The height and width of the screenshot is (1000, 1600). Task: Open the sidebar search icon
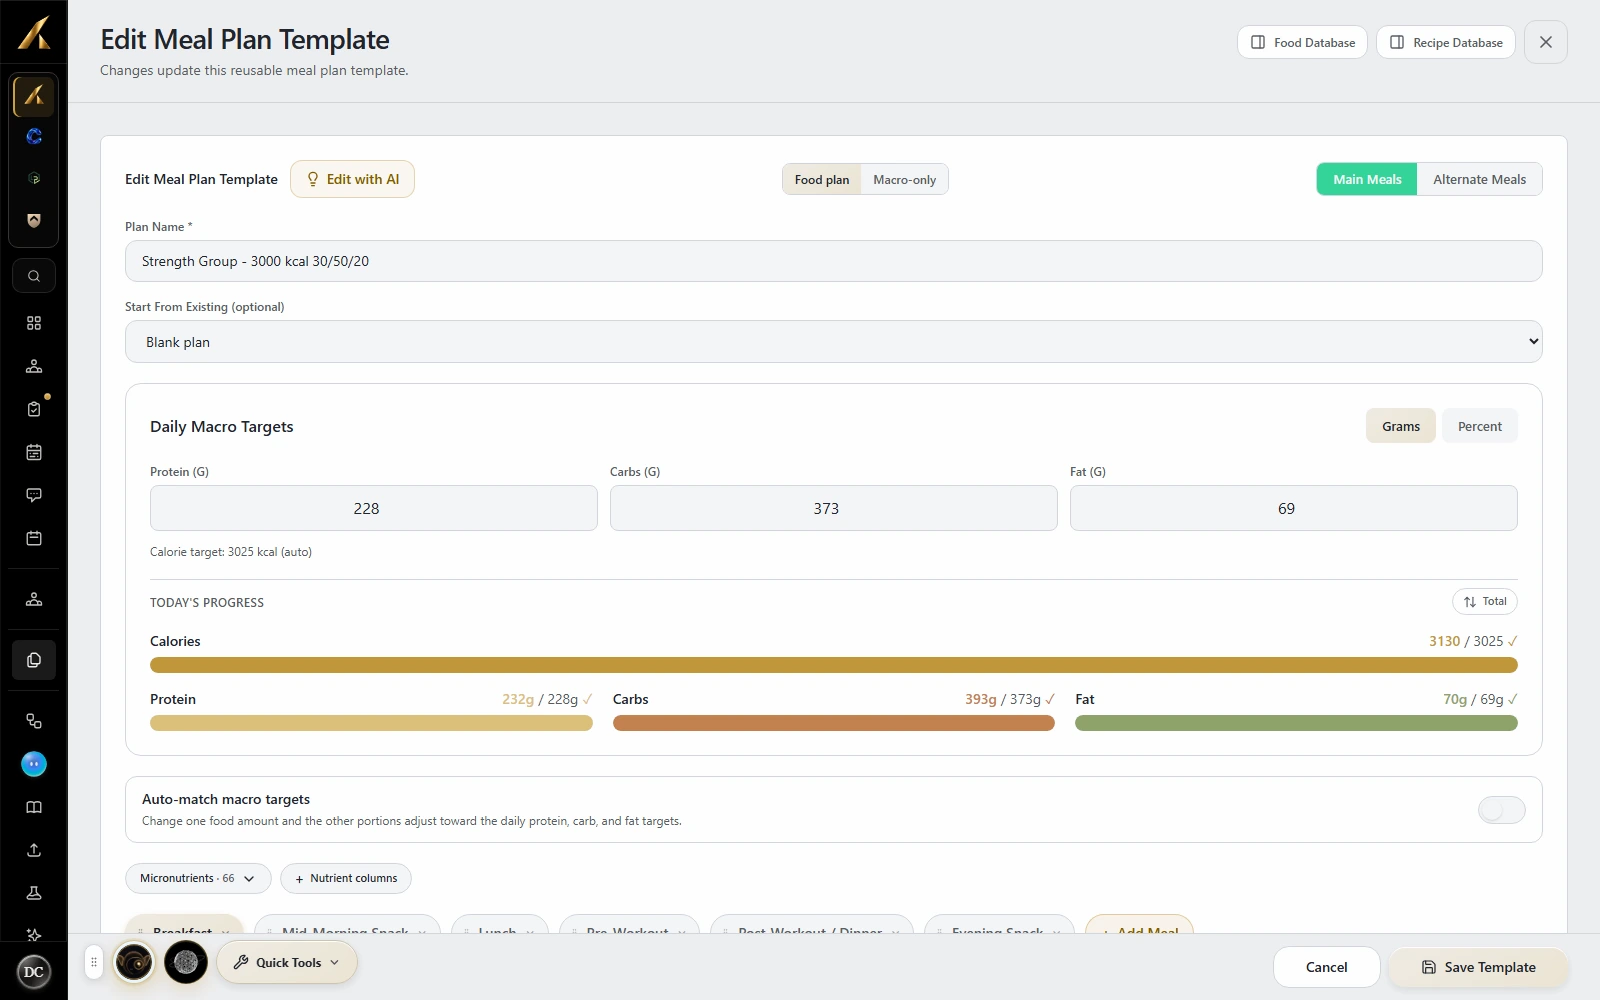coord(34,276)
